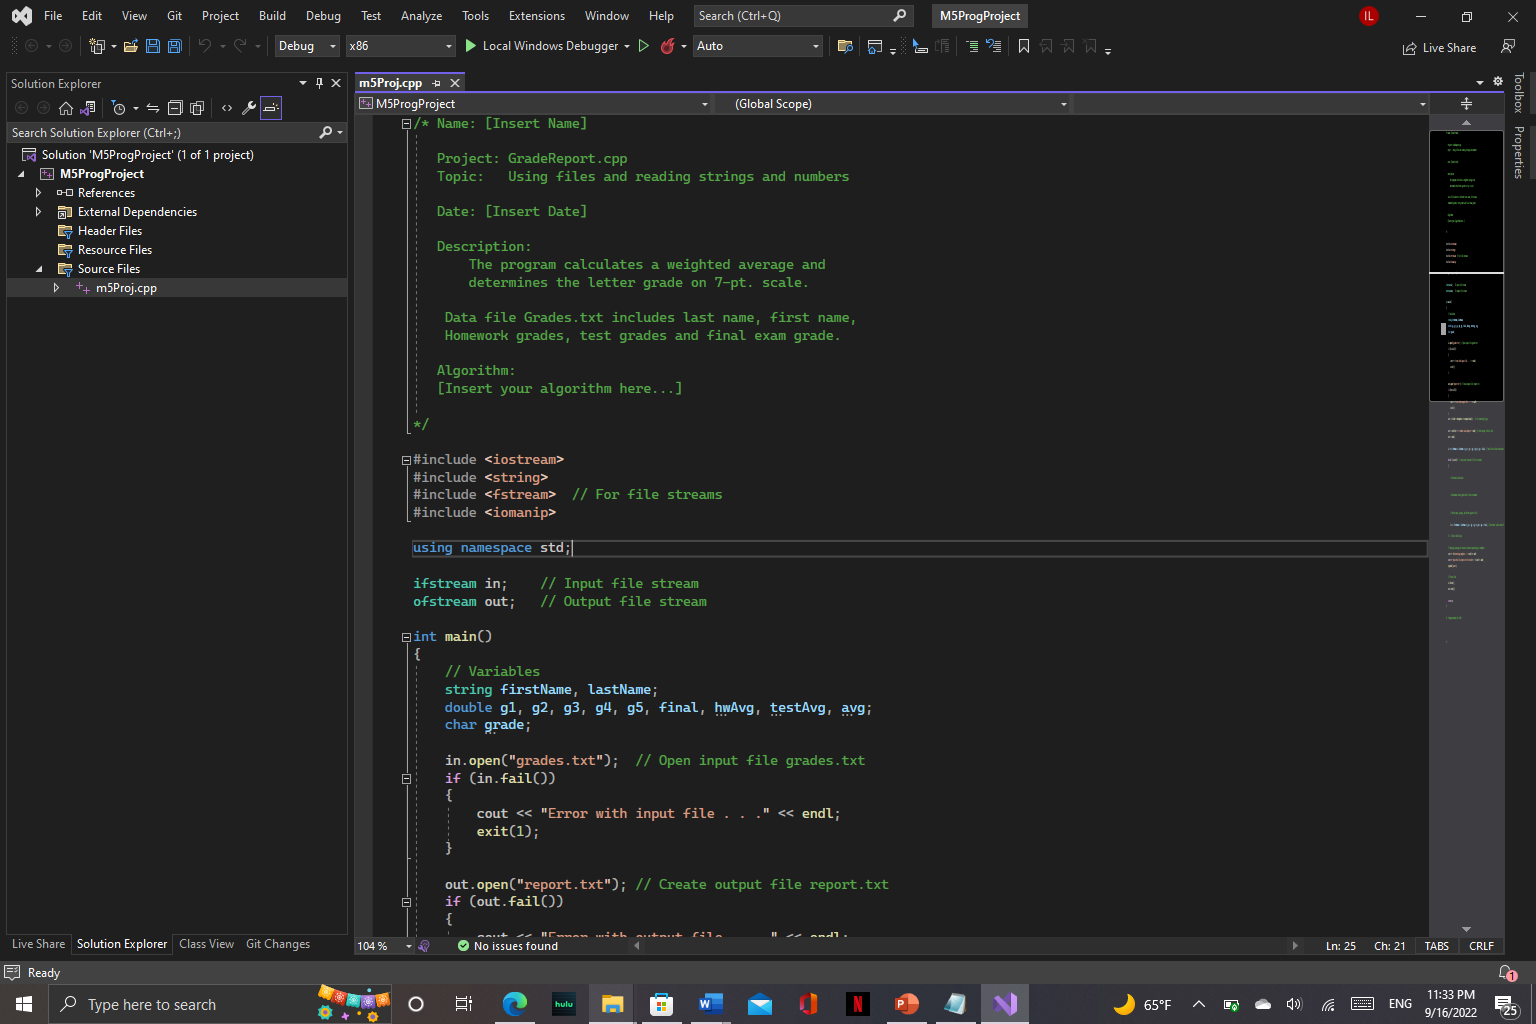Toggle Sync with Active Document in Solution Explorer
Viewport: 1536px width, 1024px height.
(x=153, y=108)
